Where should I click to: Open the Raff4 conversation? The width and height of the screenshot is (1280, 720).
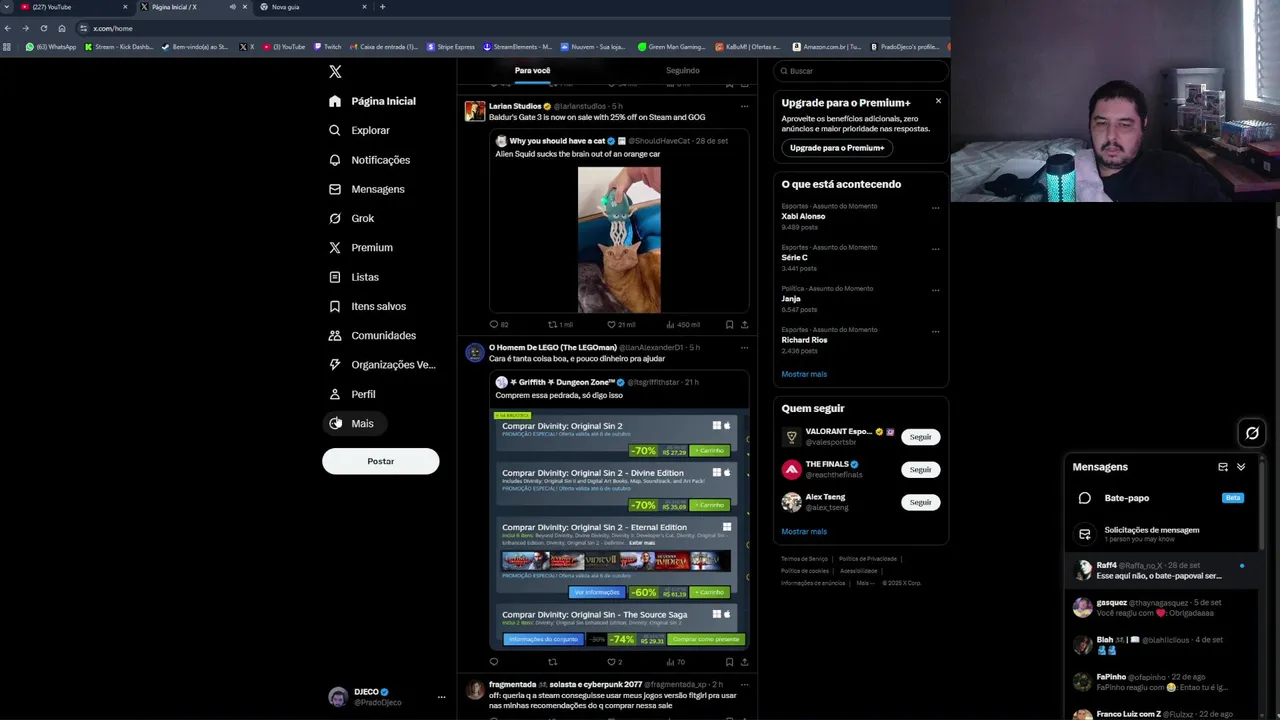pyautogui.click(x=1160, y=570)
